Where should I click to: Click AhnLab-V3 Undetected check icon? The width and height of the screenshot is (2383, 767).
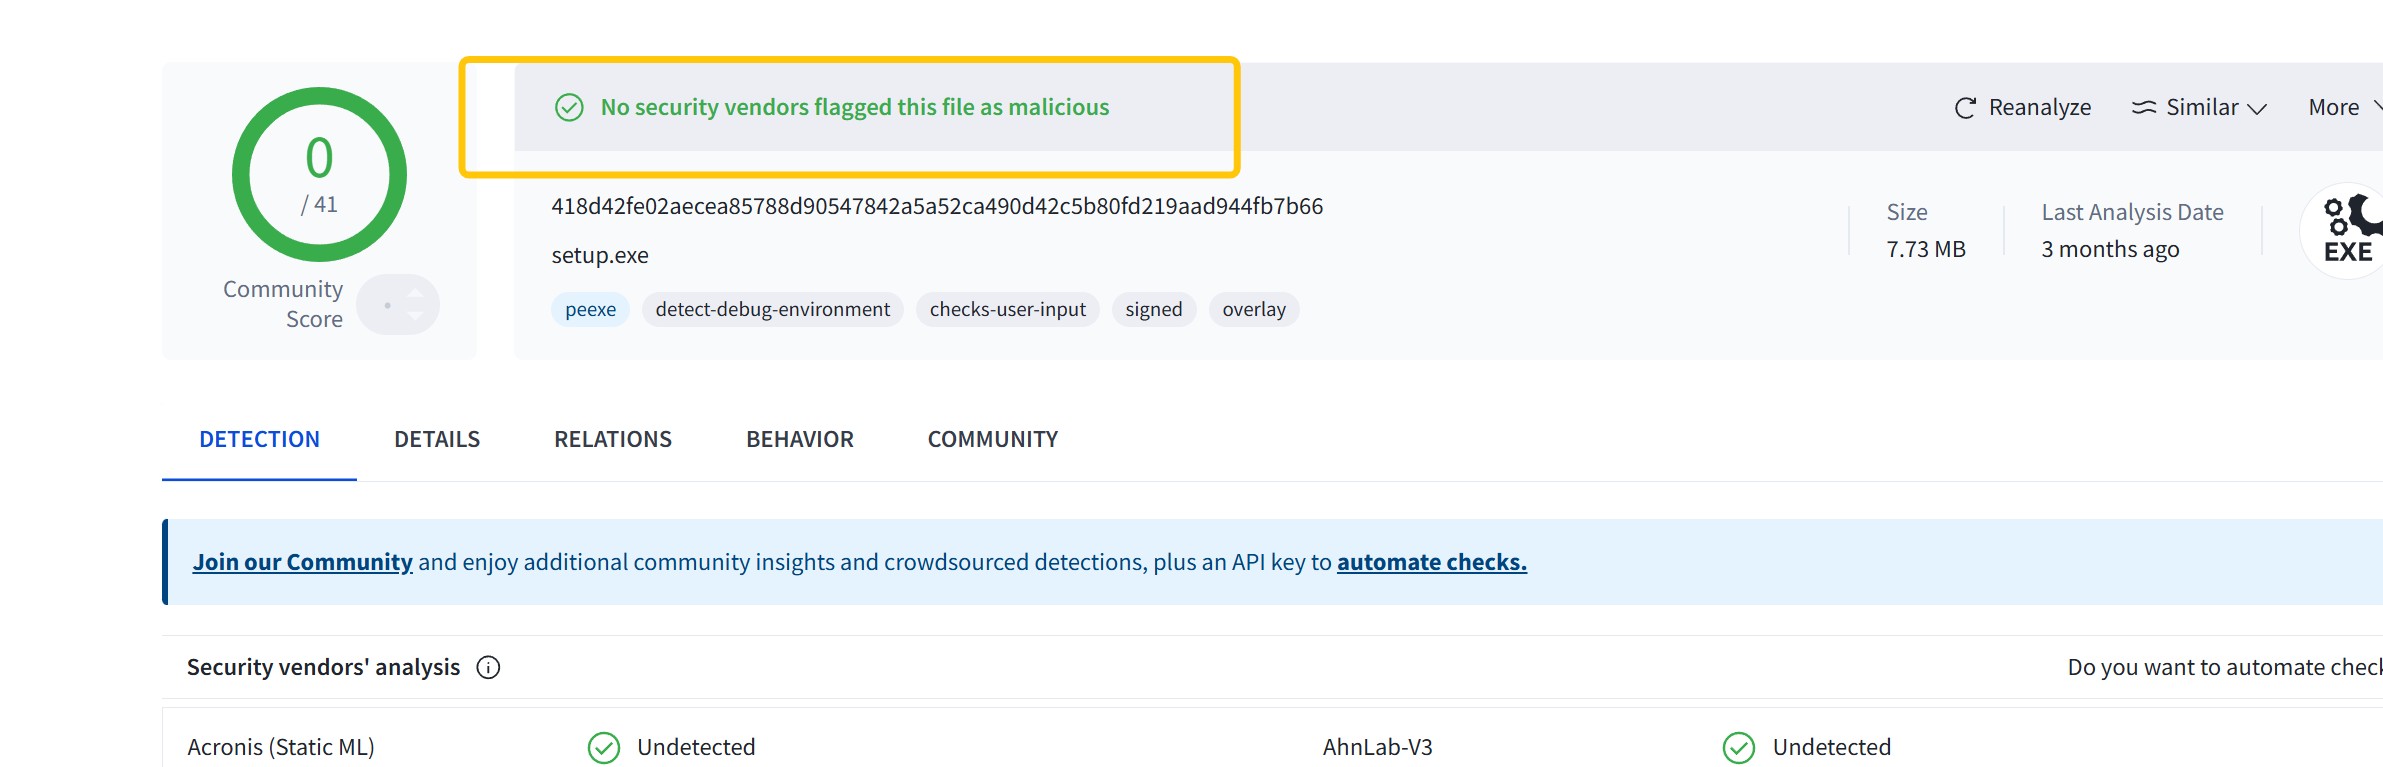tap(1739, 747)
